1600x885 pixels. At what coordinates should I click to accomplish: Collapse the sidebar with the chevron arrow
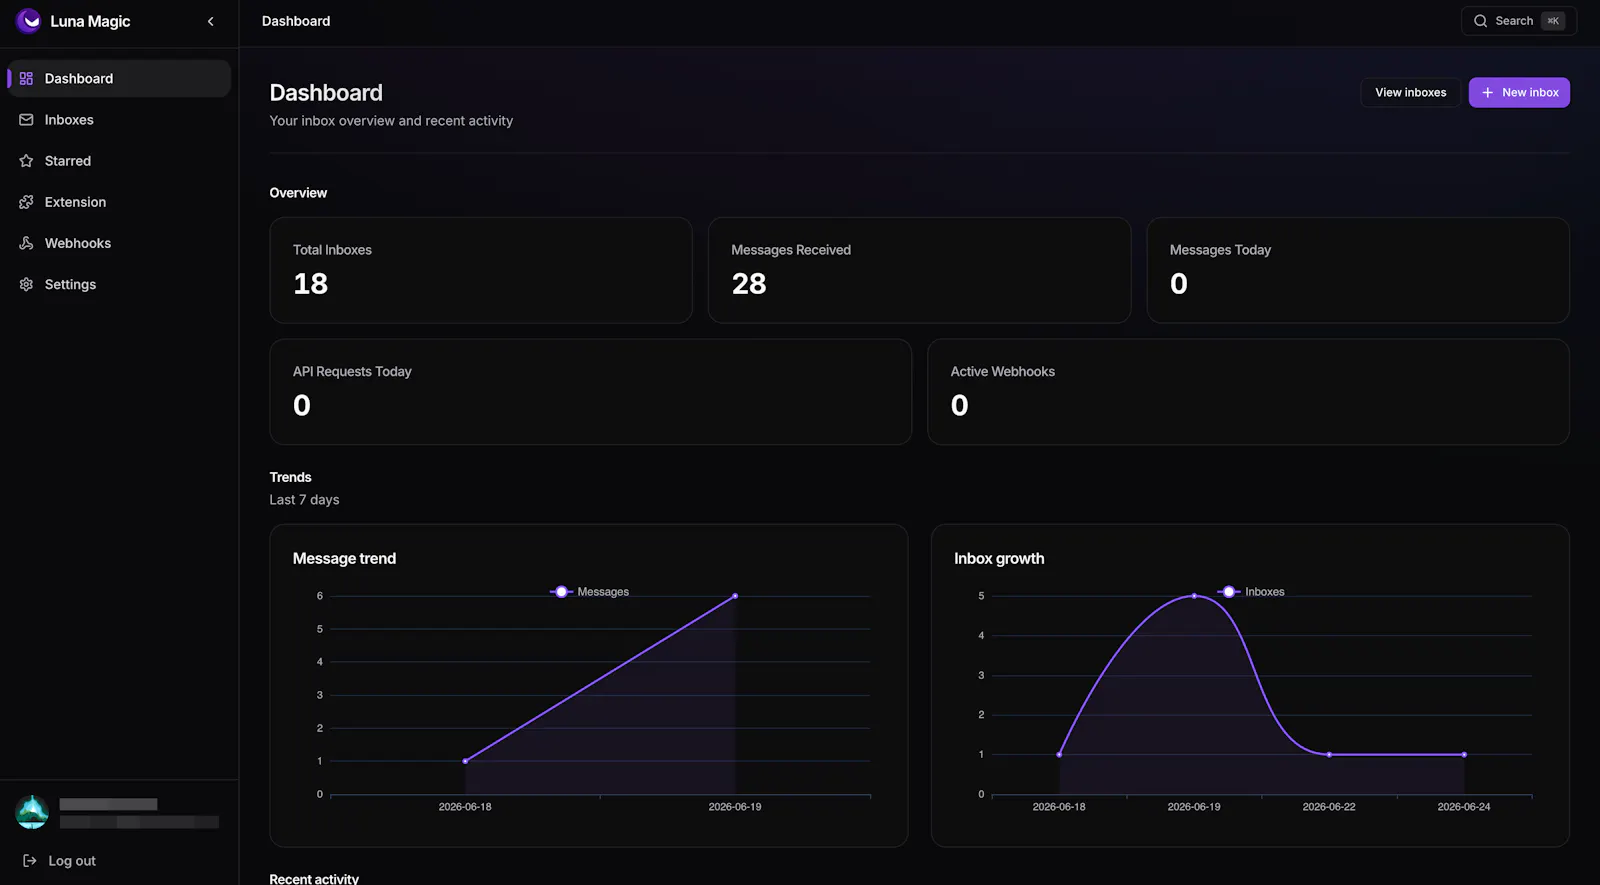pos(210,21)
